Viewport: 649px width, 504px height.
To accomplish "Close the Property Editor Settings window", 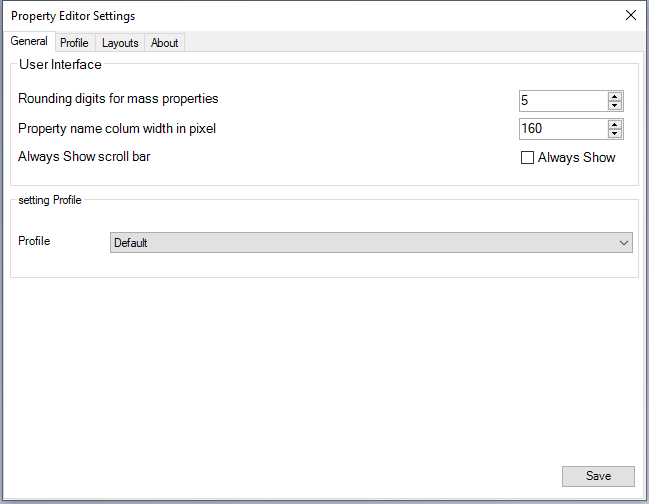I will [631, 15].
